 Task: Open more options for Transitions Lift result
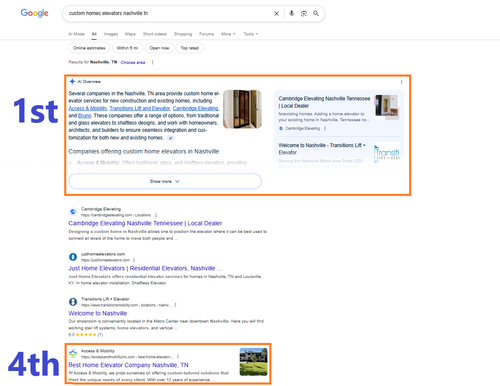pos(175,305)
